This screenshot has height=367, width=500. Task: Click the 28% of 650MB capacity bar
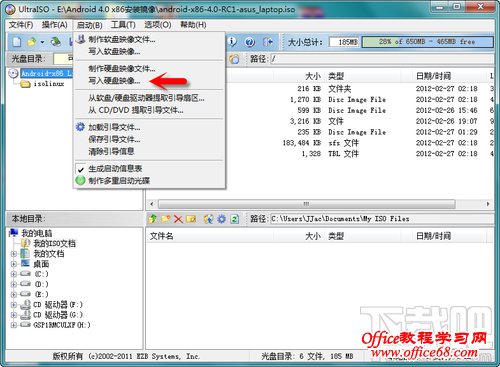pyautogui.click(x=427, y=42)
